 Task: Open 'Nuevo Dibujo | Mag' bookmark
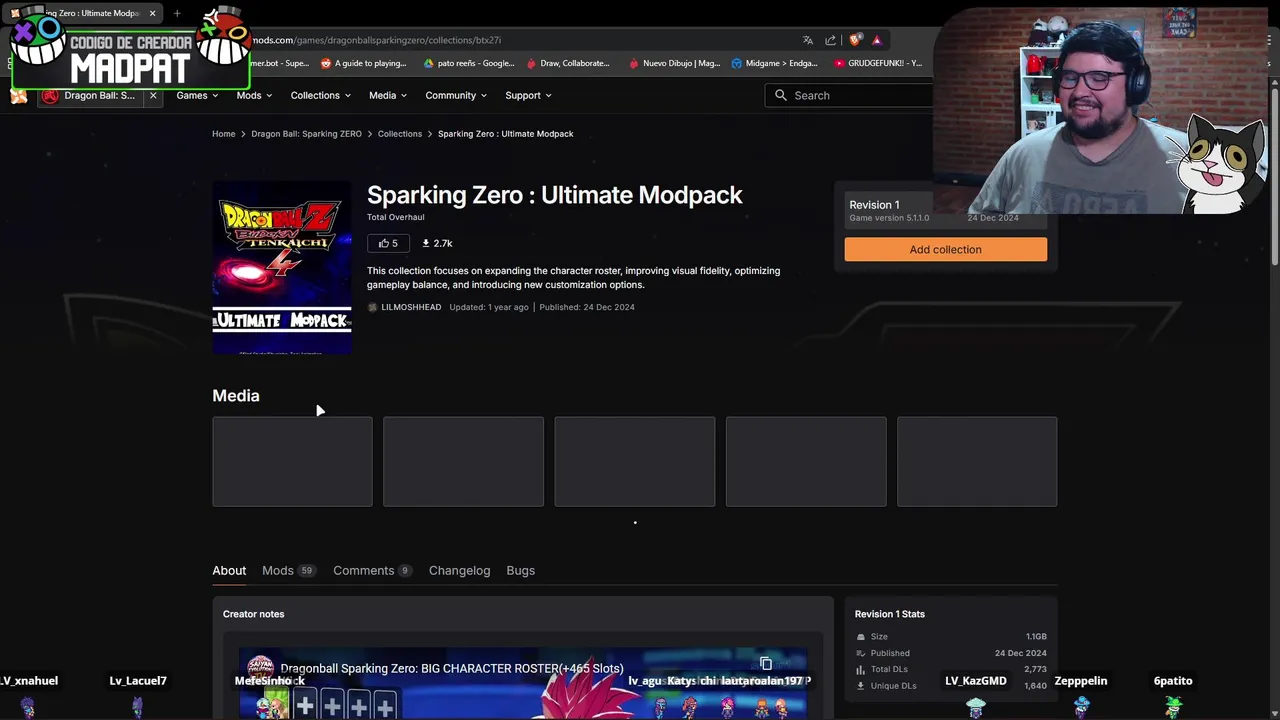(674, 63)
